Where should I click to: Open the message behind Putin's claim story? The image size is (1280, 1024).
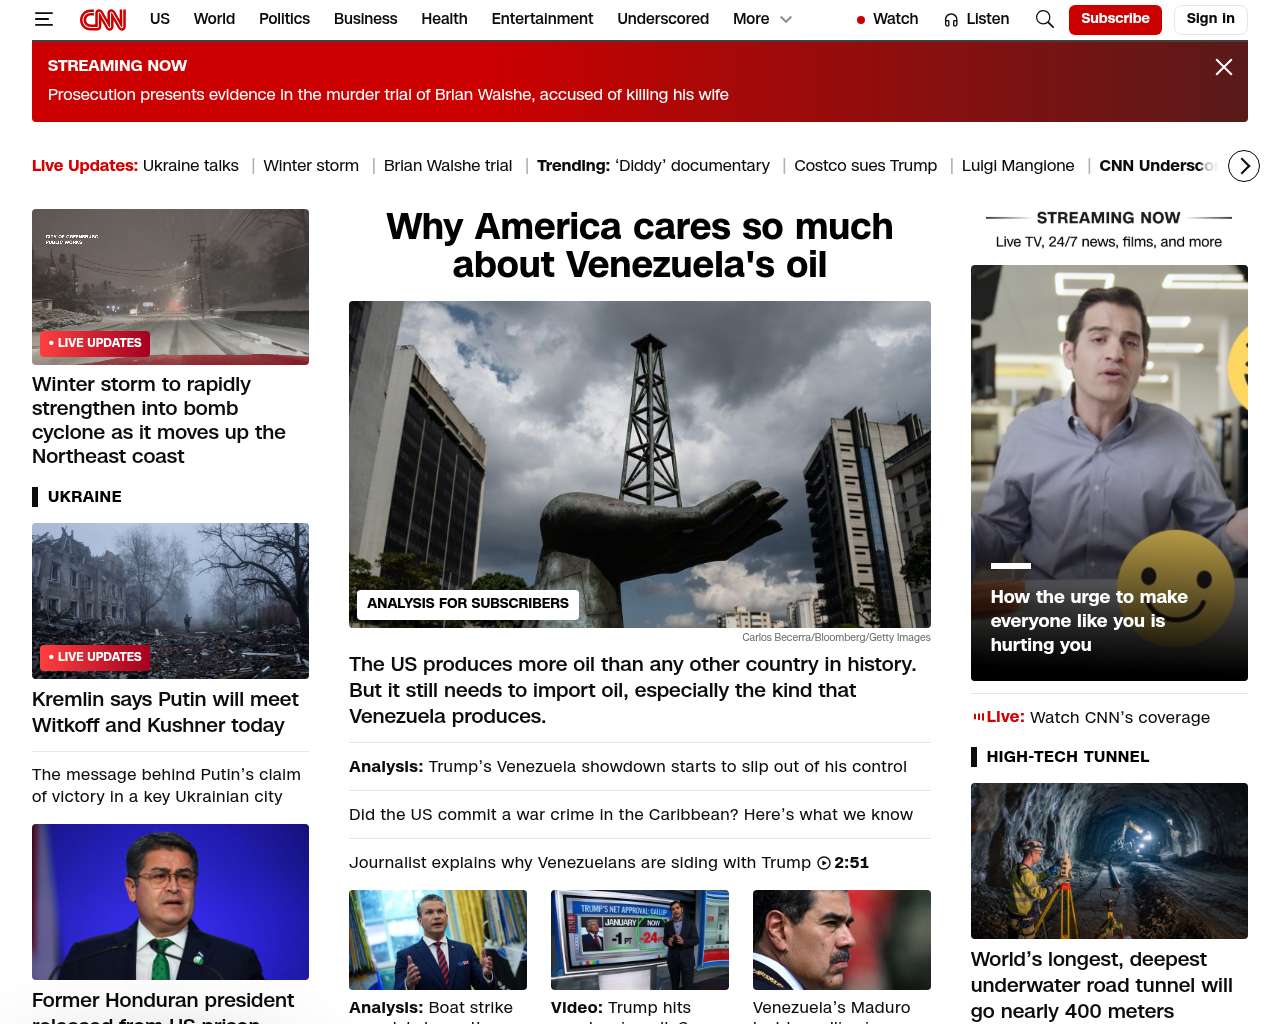pos(166,786)
